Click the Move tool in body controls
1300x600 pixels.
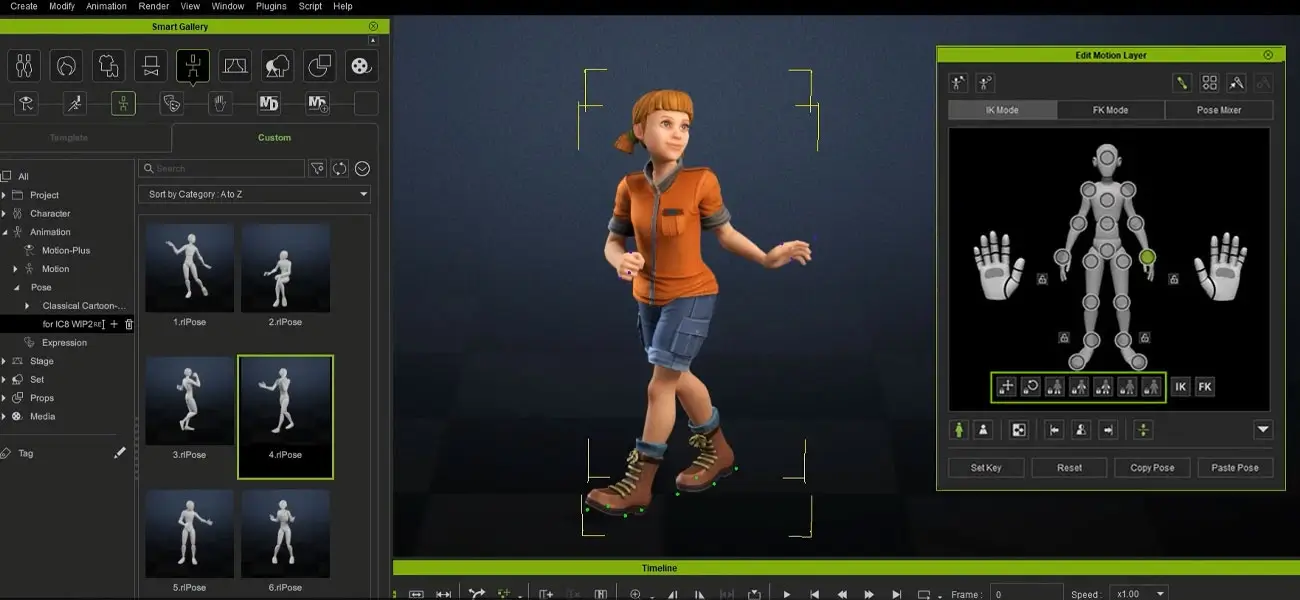[x=1006, y=387]
